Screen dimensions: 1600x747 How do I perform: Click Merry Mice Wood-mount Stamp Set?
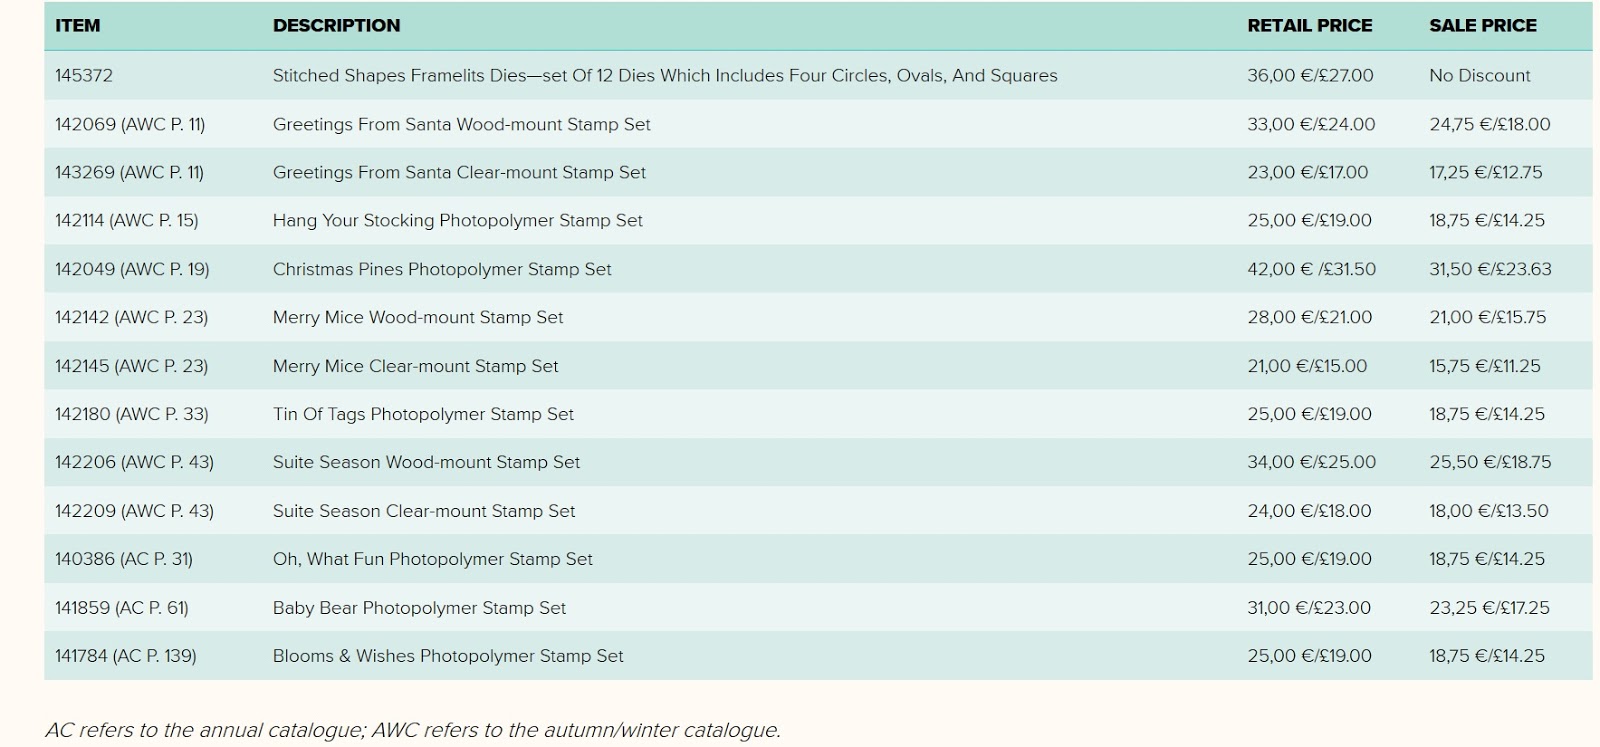point(418,317)
